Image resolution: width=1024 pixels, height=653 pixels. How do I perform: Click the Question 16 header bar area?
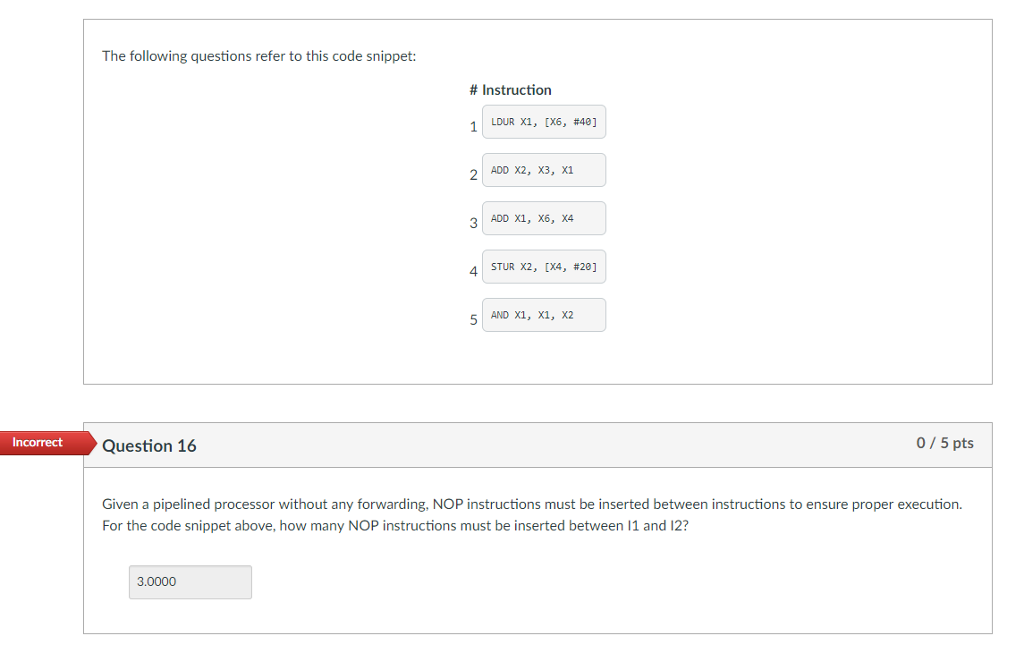(537, 445)
